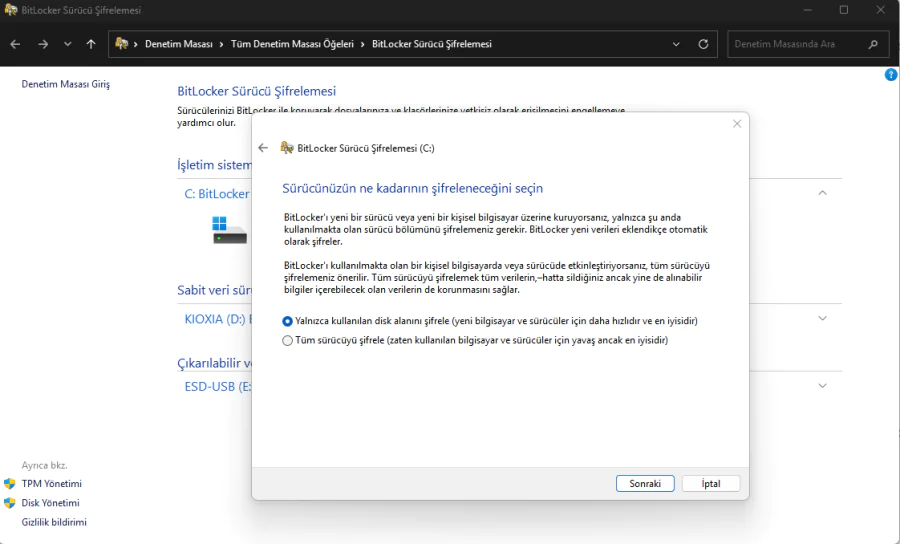Click 'Tüm Denetim Masası Öğeleri' breadcrumb
The image size is (900, 544).
click(x=292, y=44)
